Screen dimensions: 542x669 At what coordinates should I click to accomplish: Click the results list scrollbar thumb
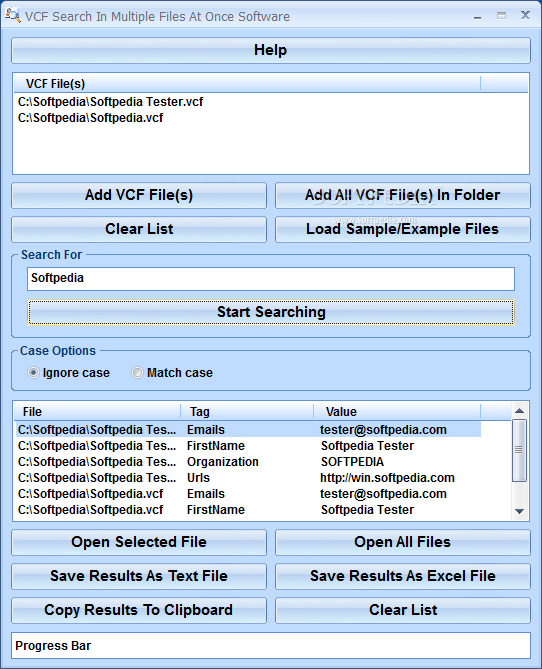[519, 450]
